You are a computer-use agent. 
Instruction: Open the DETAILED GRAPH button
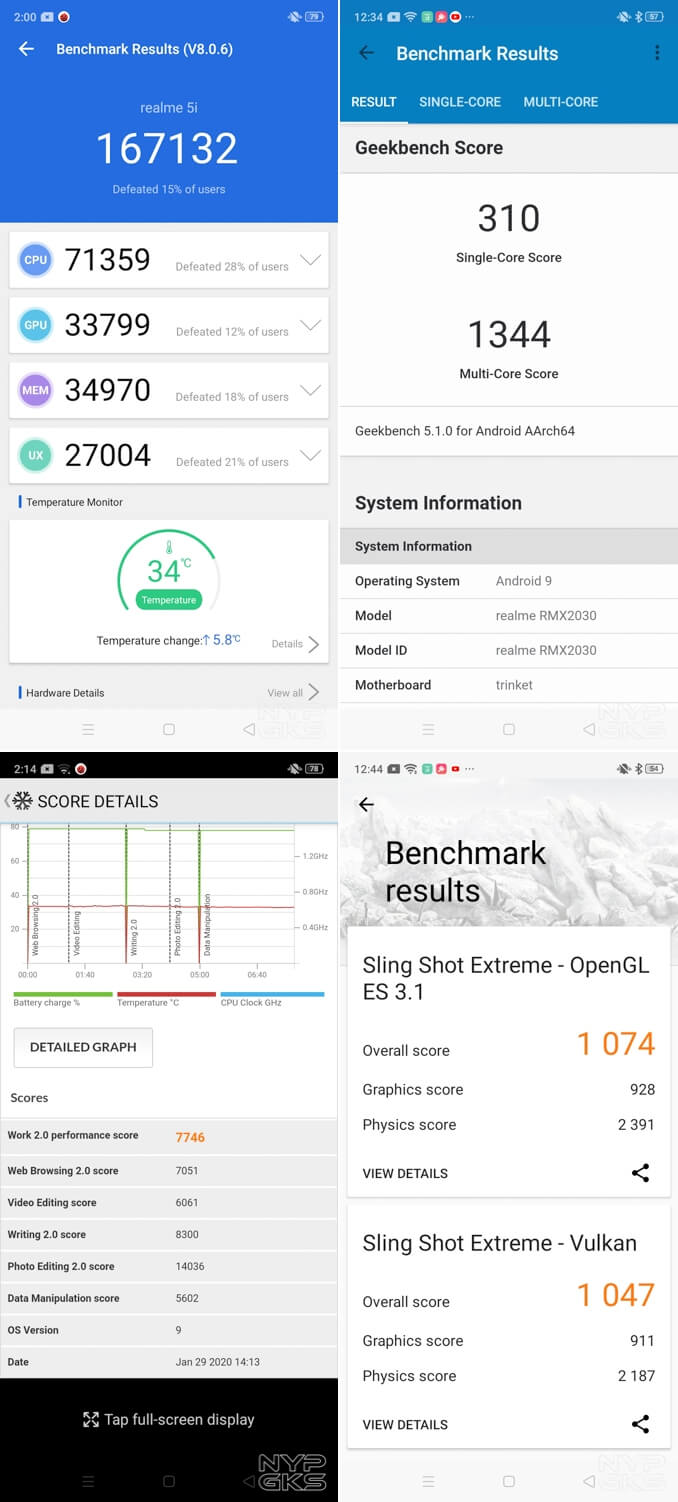pos(83,1047)
